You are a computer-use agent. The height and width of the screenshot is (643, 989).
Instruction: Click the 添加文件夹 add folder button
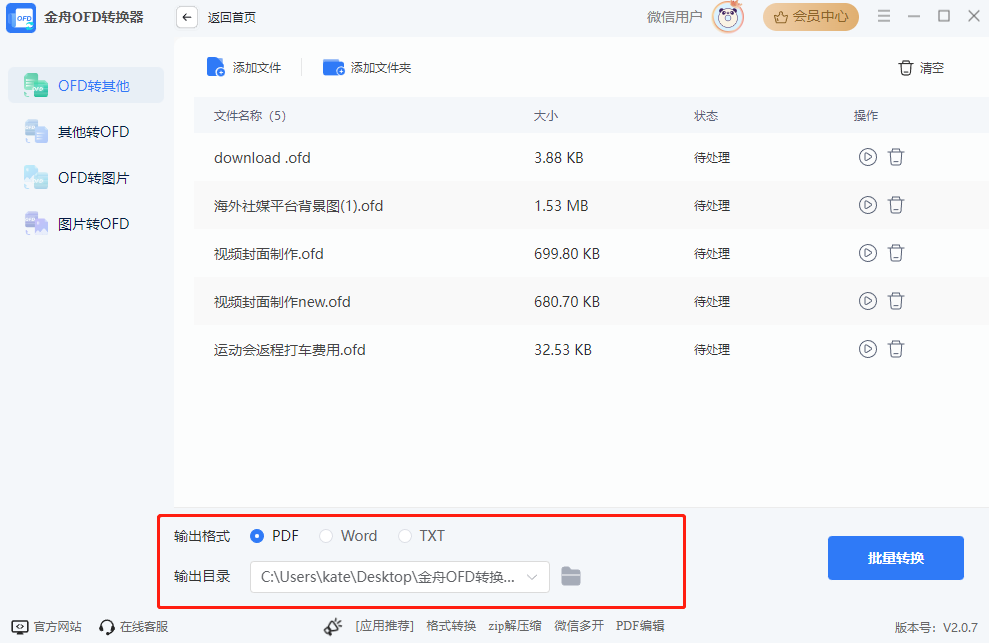pyautogui.click(x=367, y=68)
